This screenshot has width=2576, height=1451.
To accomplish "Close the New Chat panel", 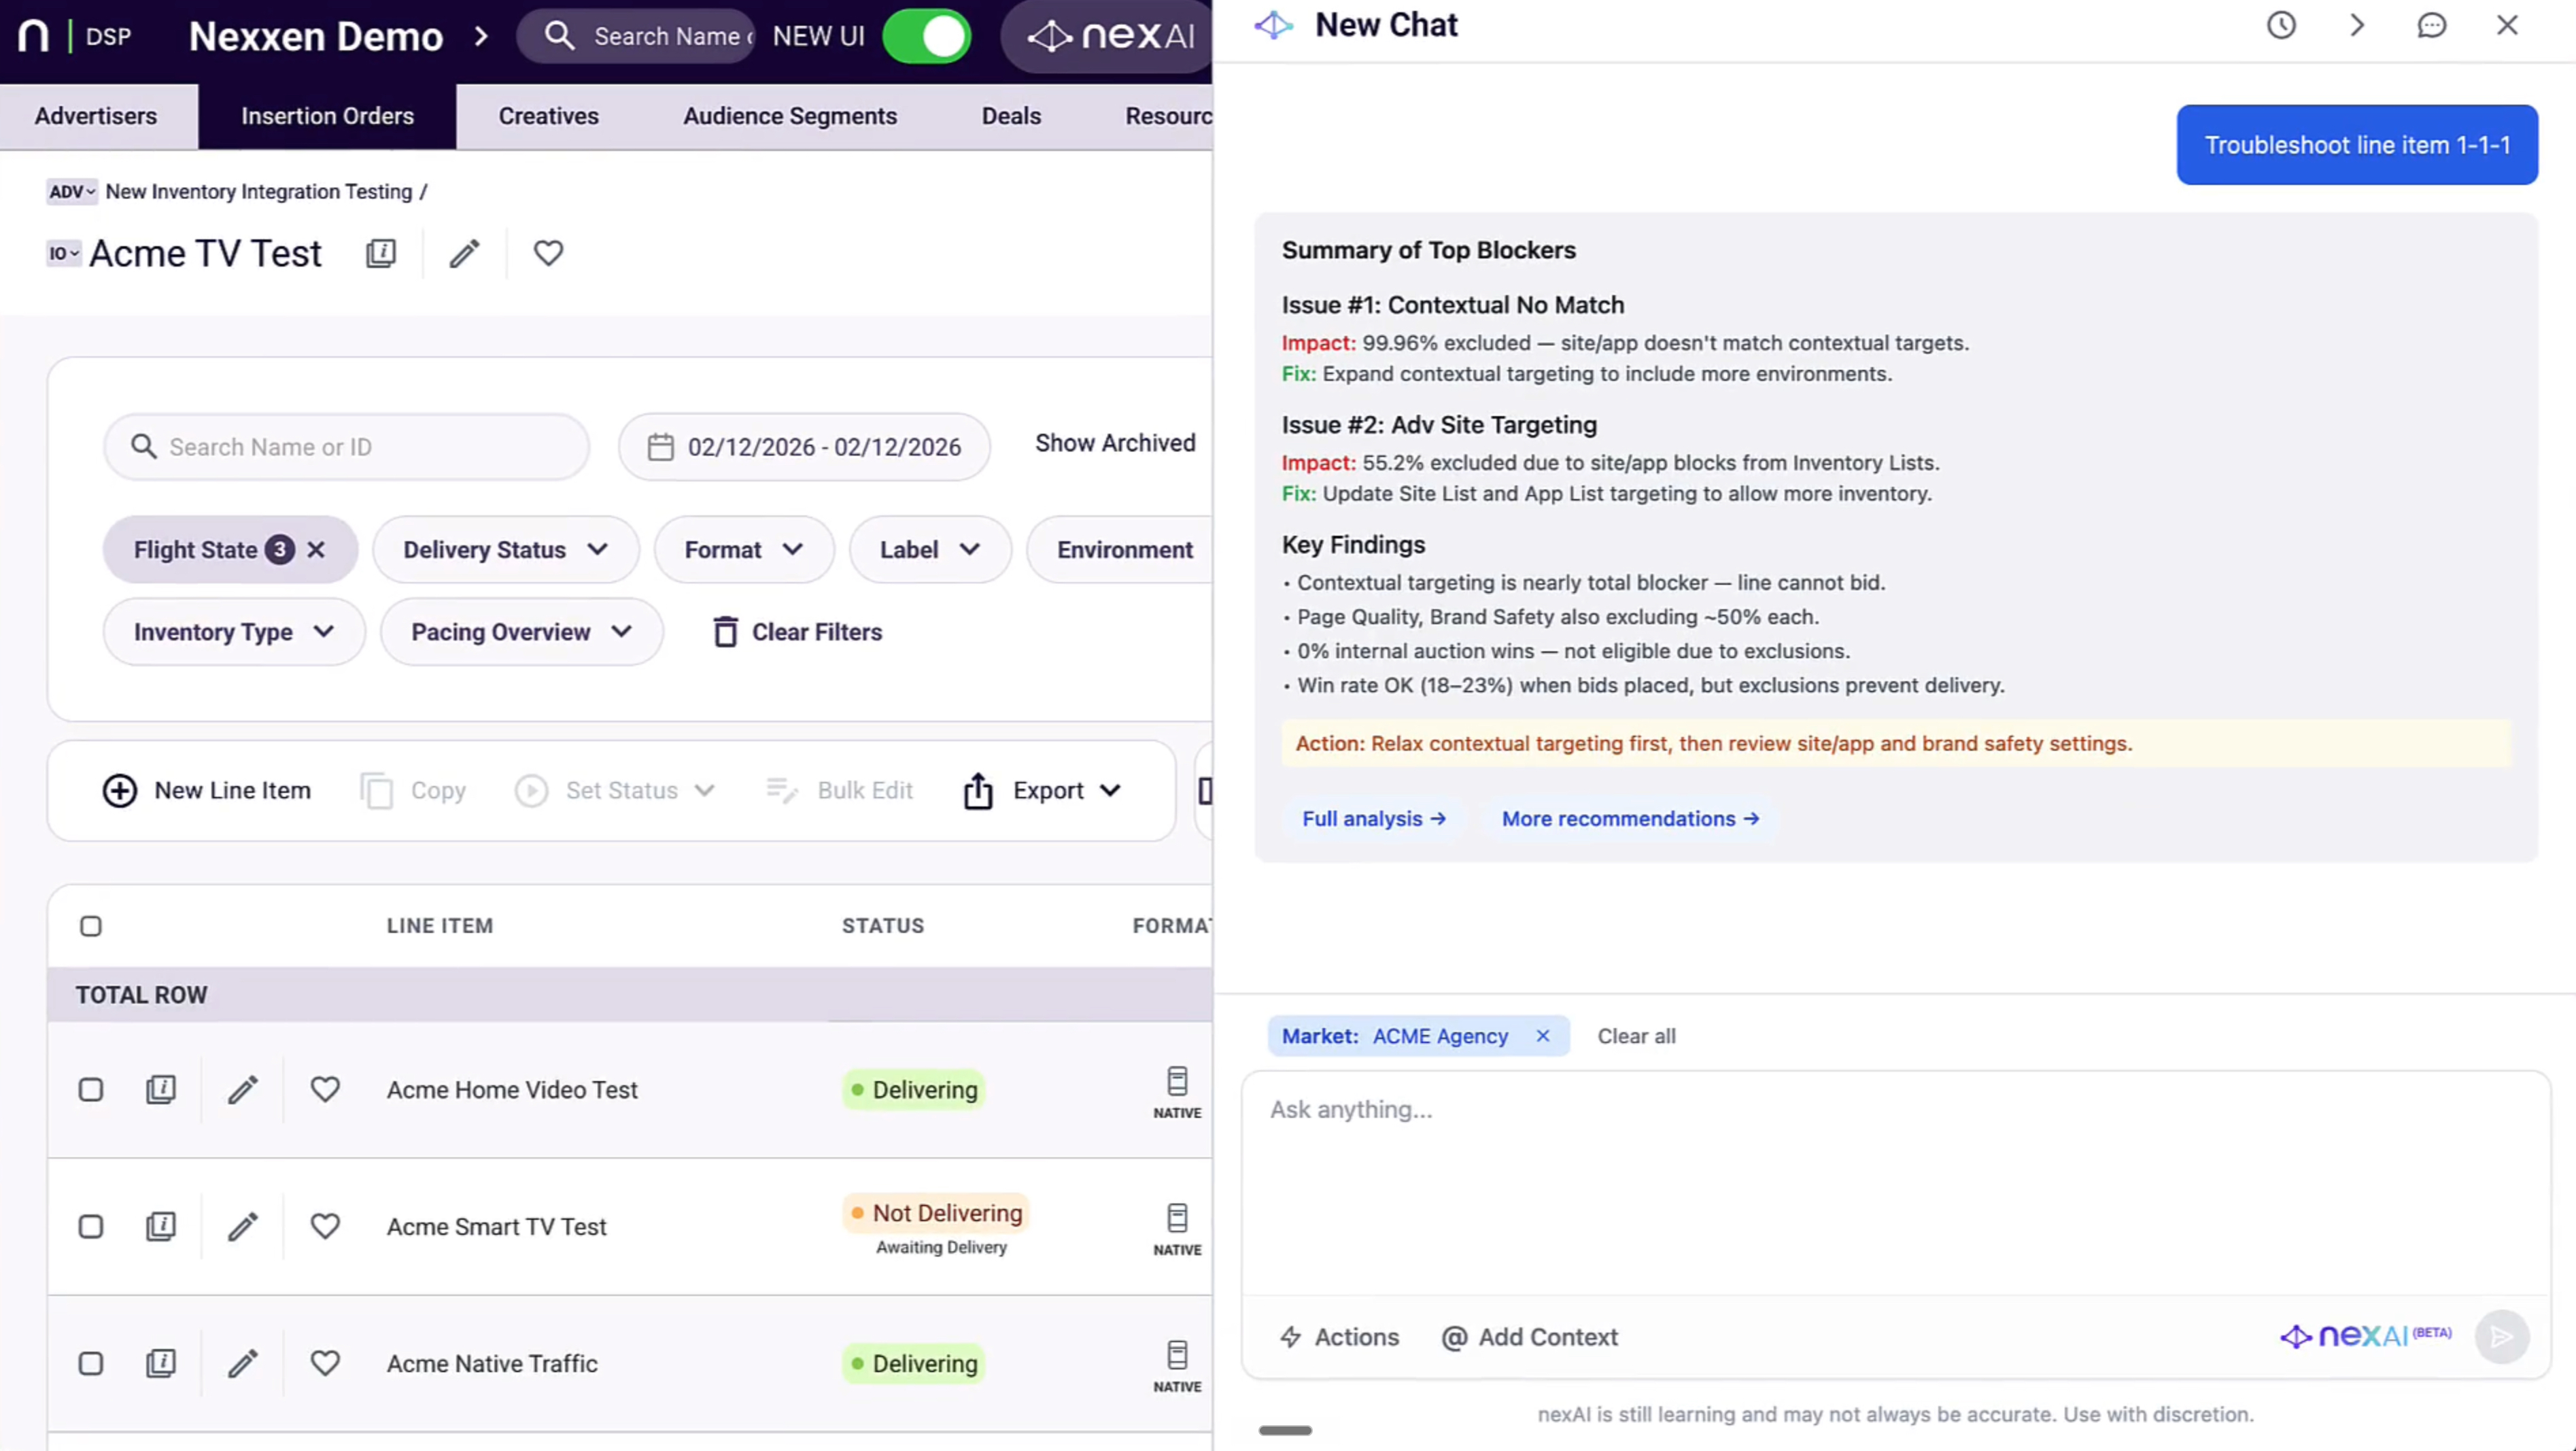I will click(2507, 25).
